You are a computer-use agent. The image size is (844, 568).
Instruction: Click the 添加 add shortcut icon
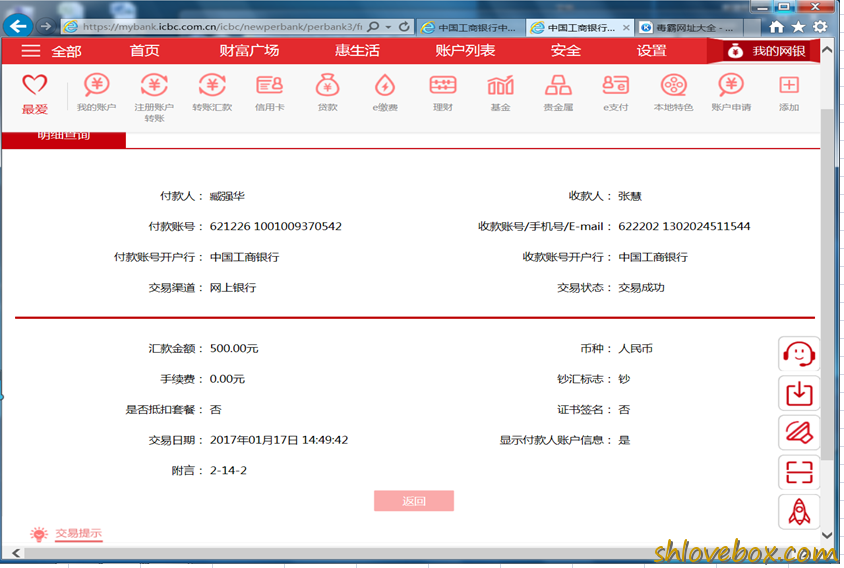click(x=789, y=85)
